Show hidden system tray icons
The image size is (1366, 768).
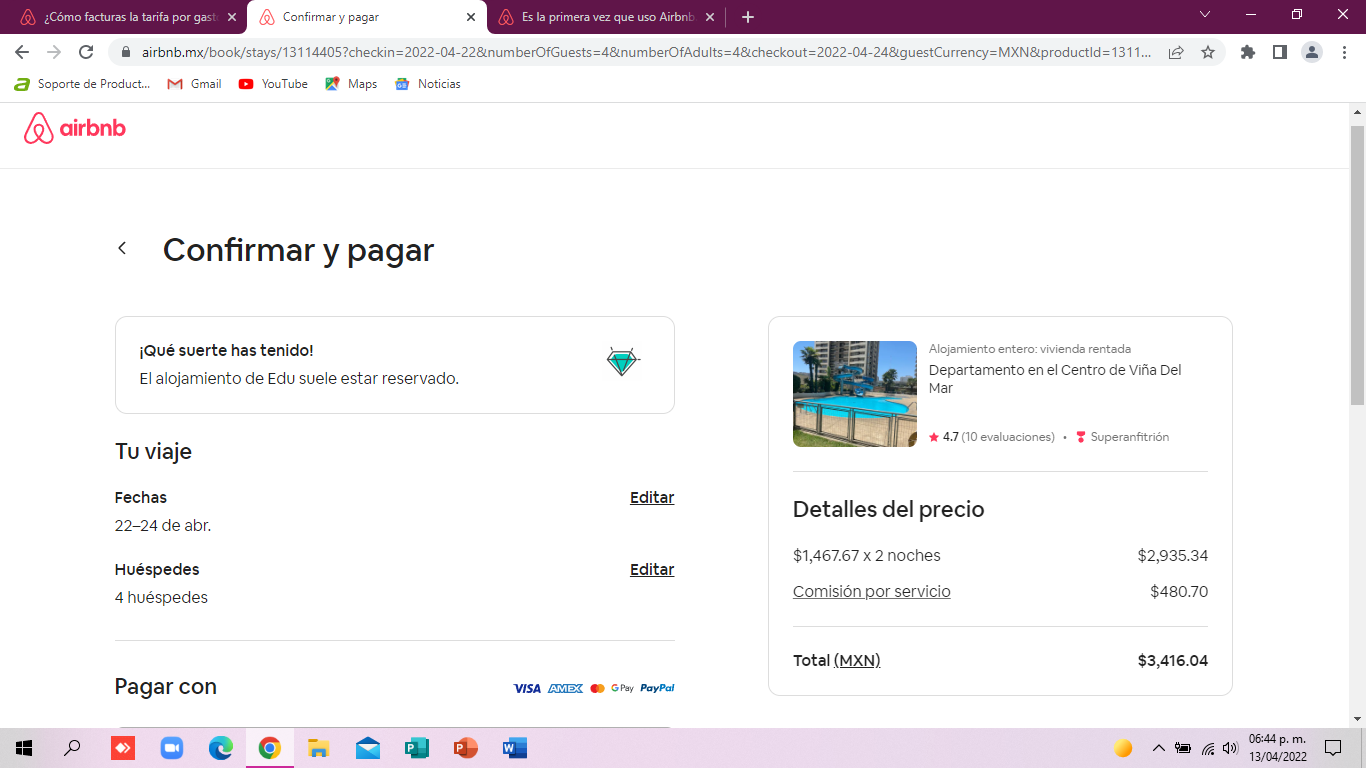point(1158,748)
